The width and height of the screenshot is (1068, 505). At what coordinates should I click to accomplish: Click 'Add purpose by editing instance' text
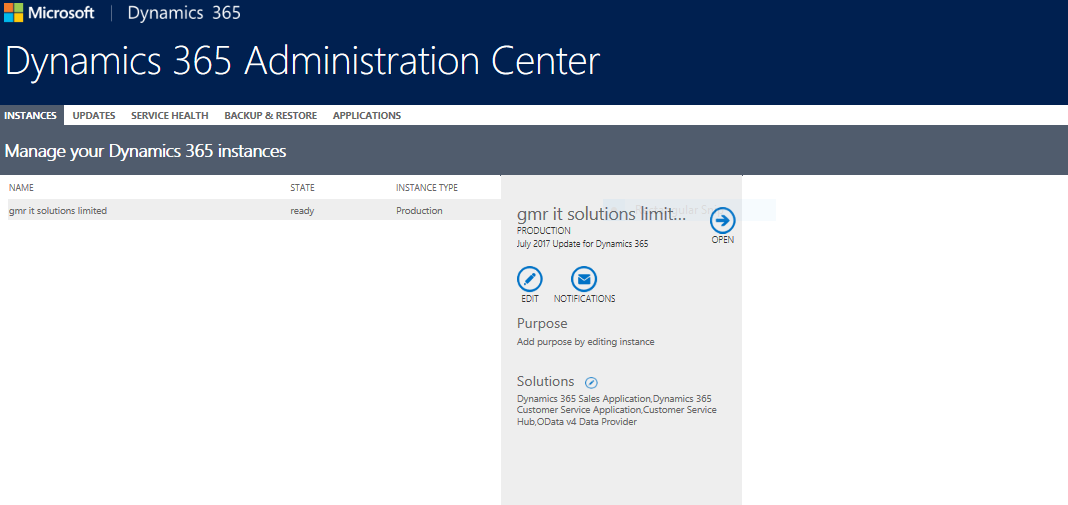585,342
